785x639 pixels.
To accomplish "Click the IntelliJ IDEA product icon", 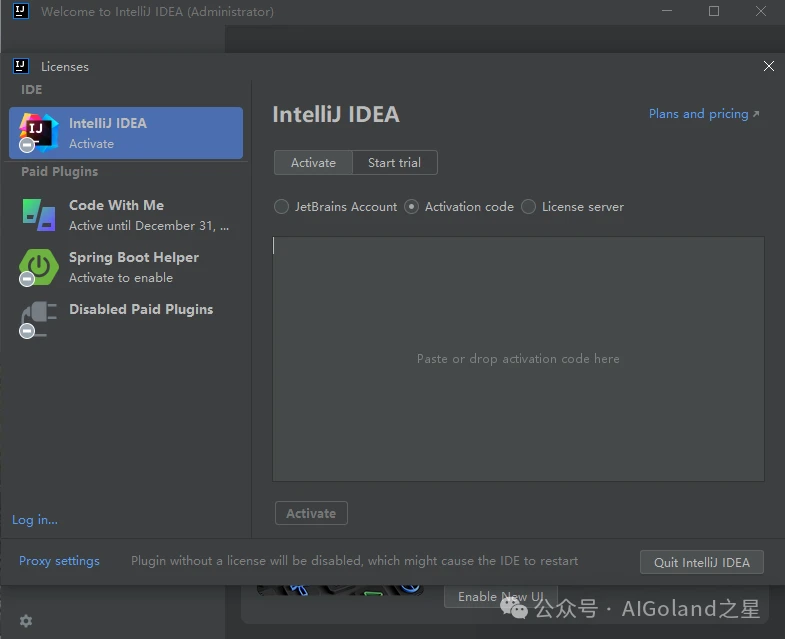I will (39, 132).
